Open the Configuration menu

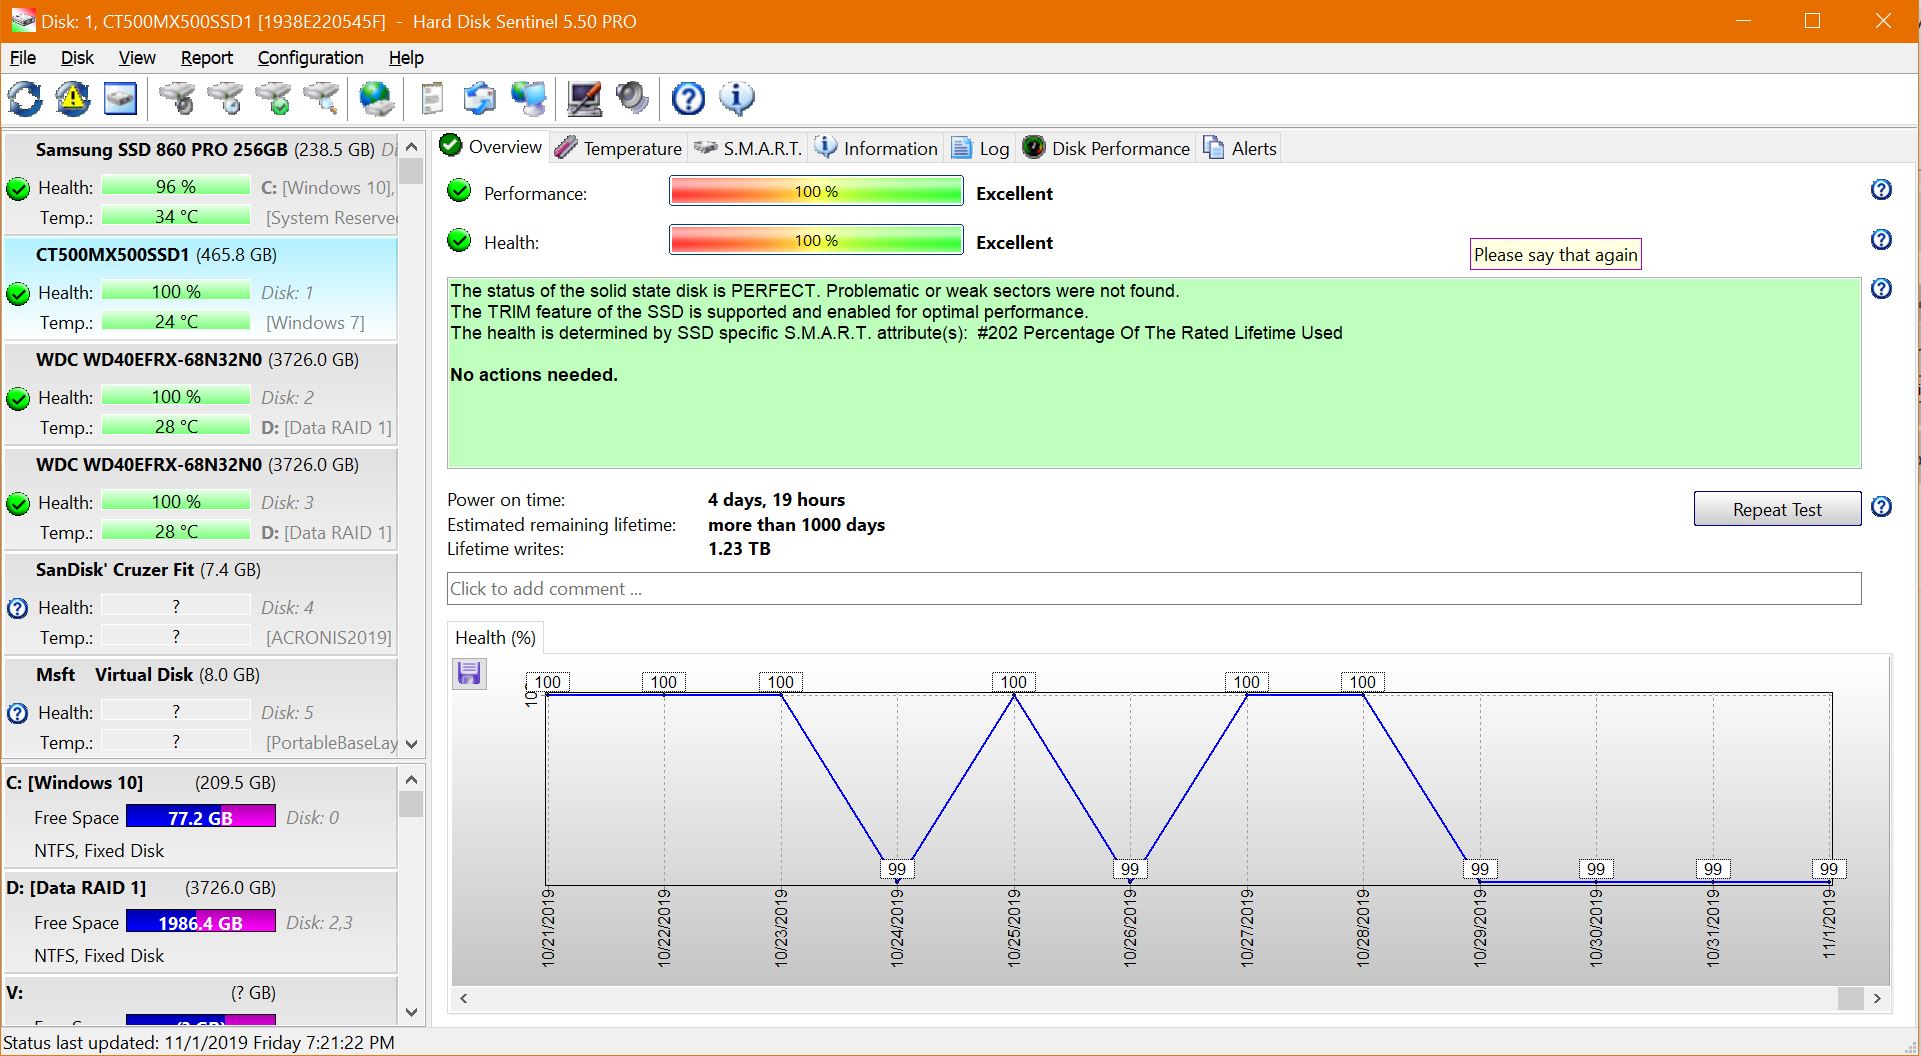(310, 58)
